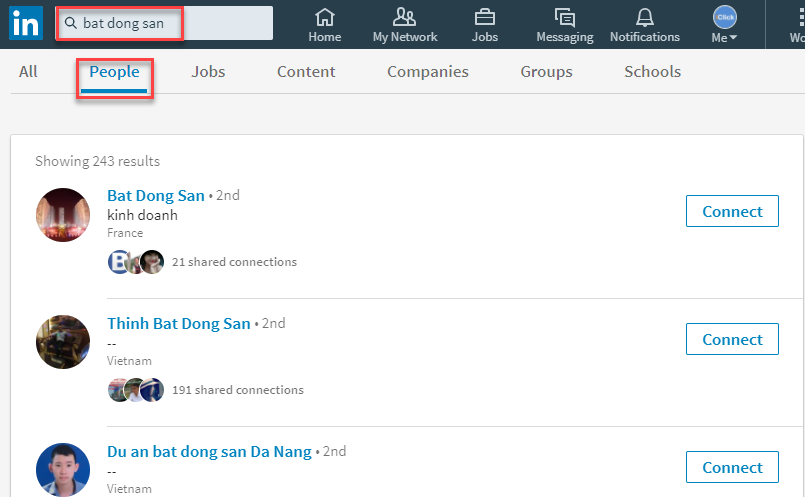This screenshot has width=805, height=497.
Task: Select the People search tab
Action: pyautogui.click(x=114, y=72)
